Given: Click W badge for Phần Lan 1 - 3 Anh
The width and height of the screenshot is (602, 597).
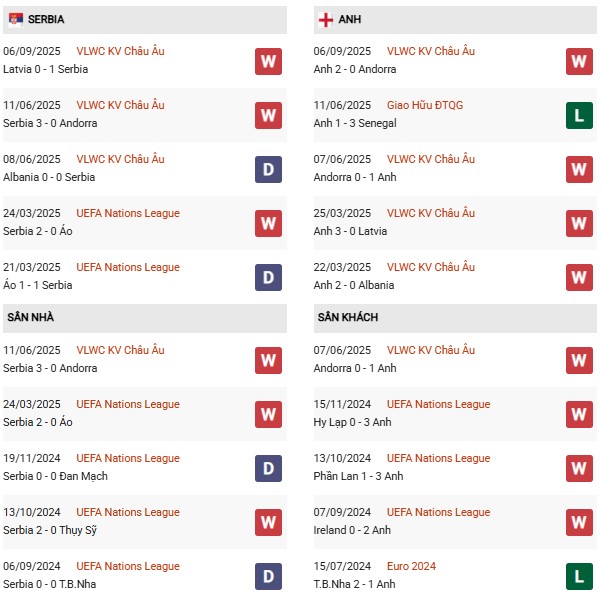Looking at the screenshot, I should pos(579,468).
